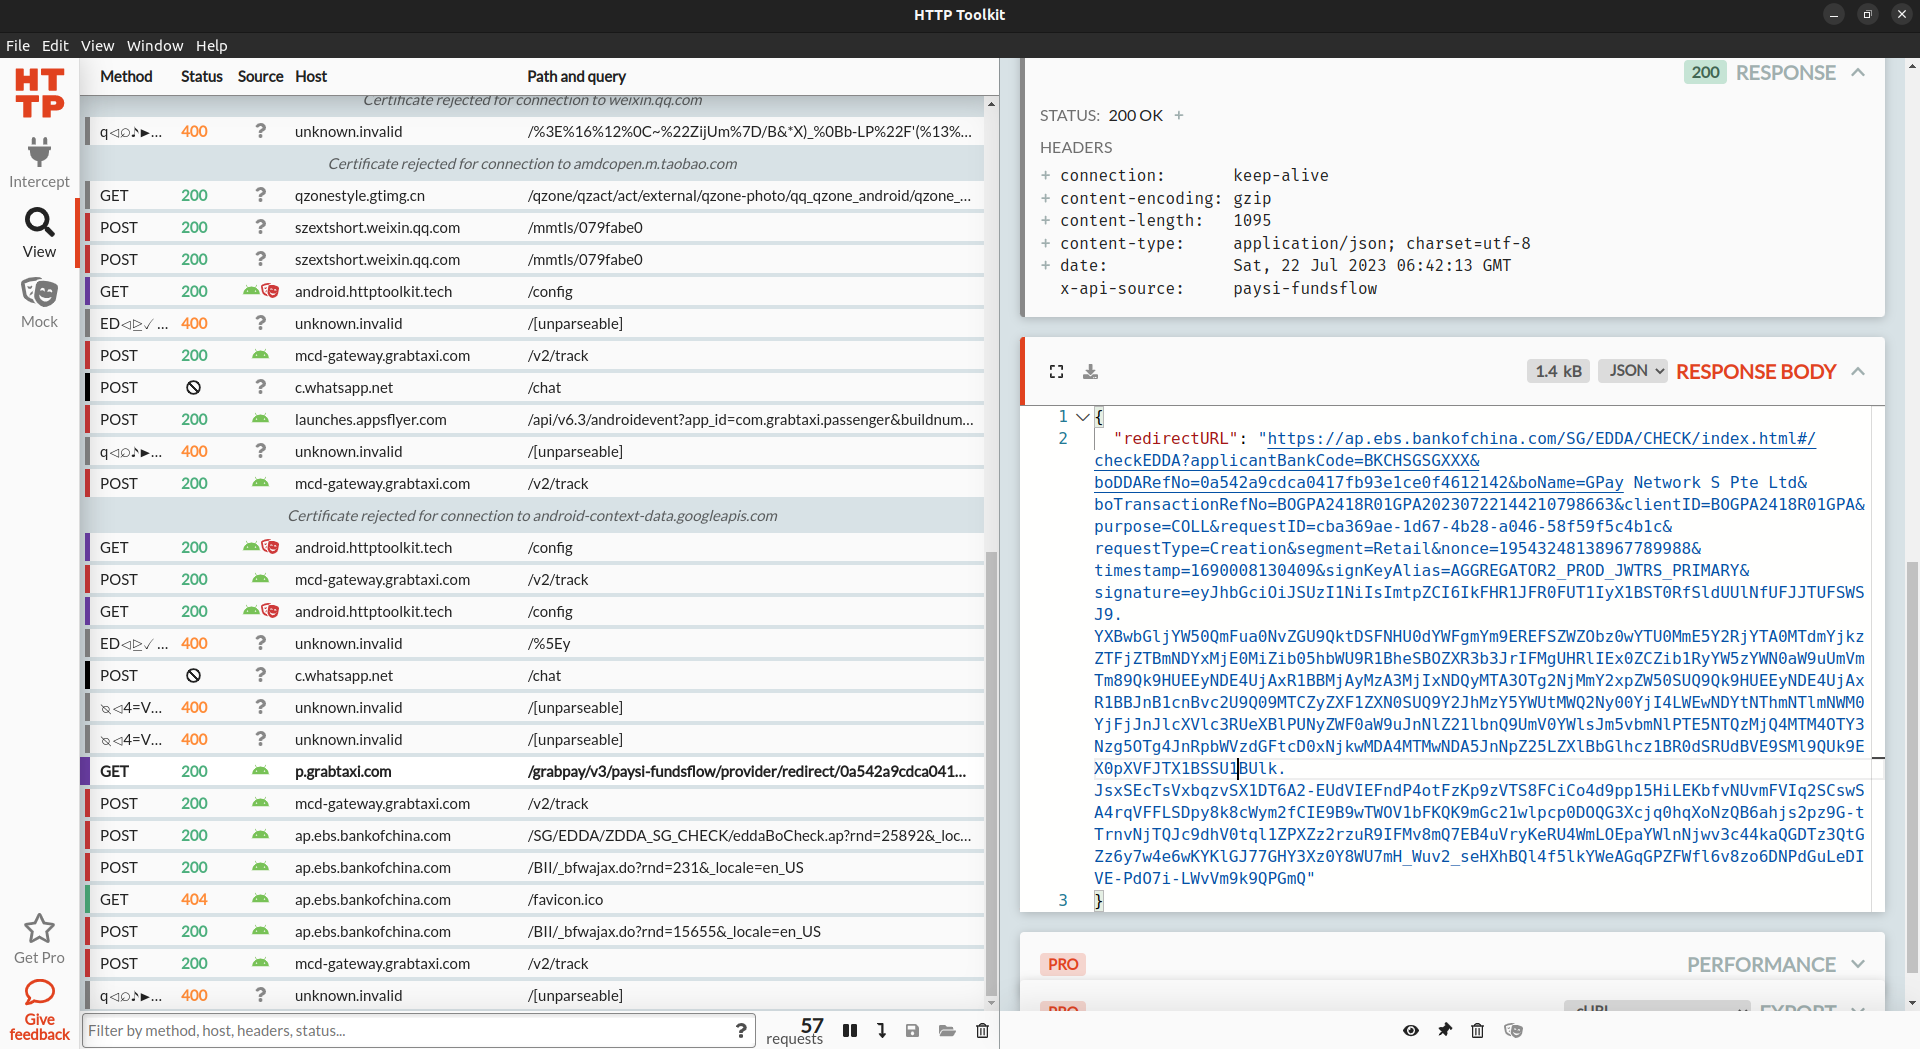This screenshot has width=1920, height=1049.
Task: Clear all requests with list trash icon
Action: point(982,1030)
